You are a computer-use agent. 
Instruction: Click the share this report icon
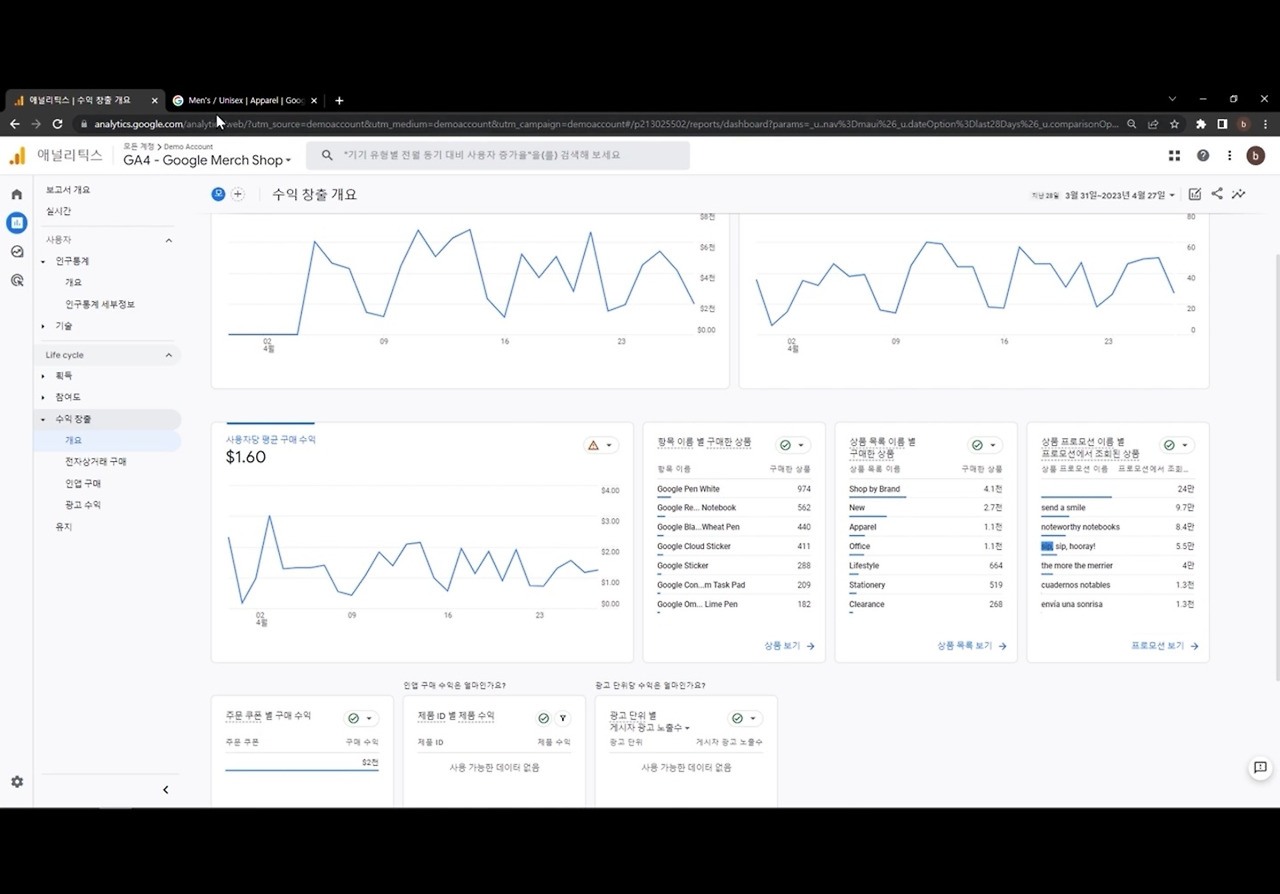tap(1217, 194)
